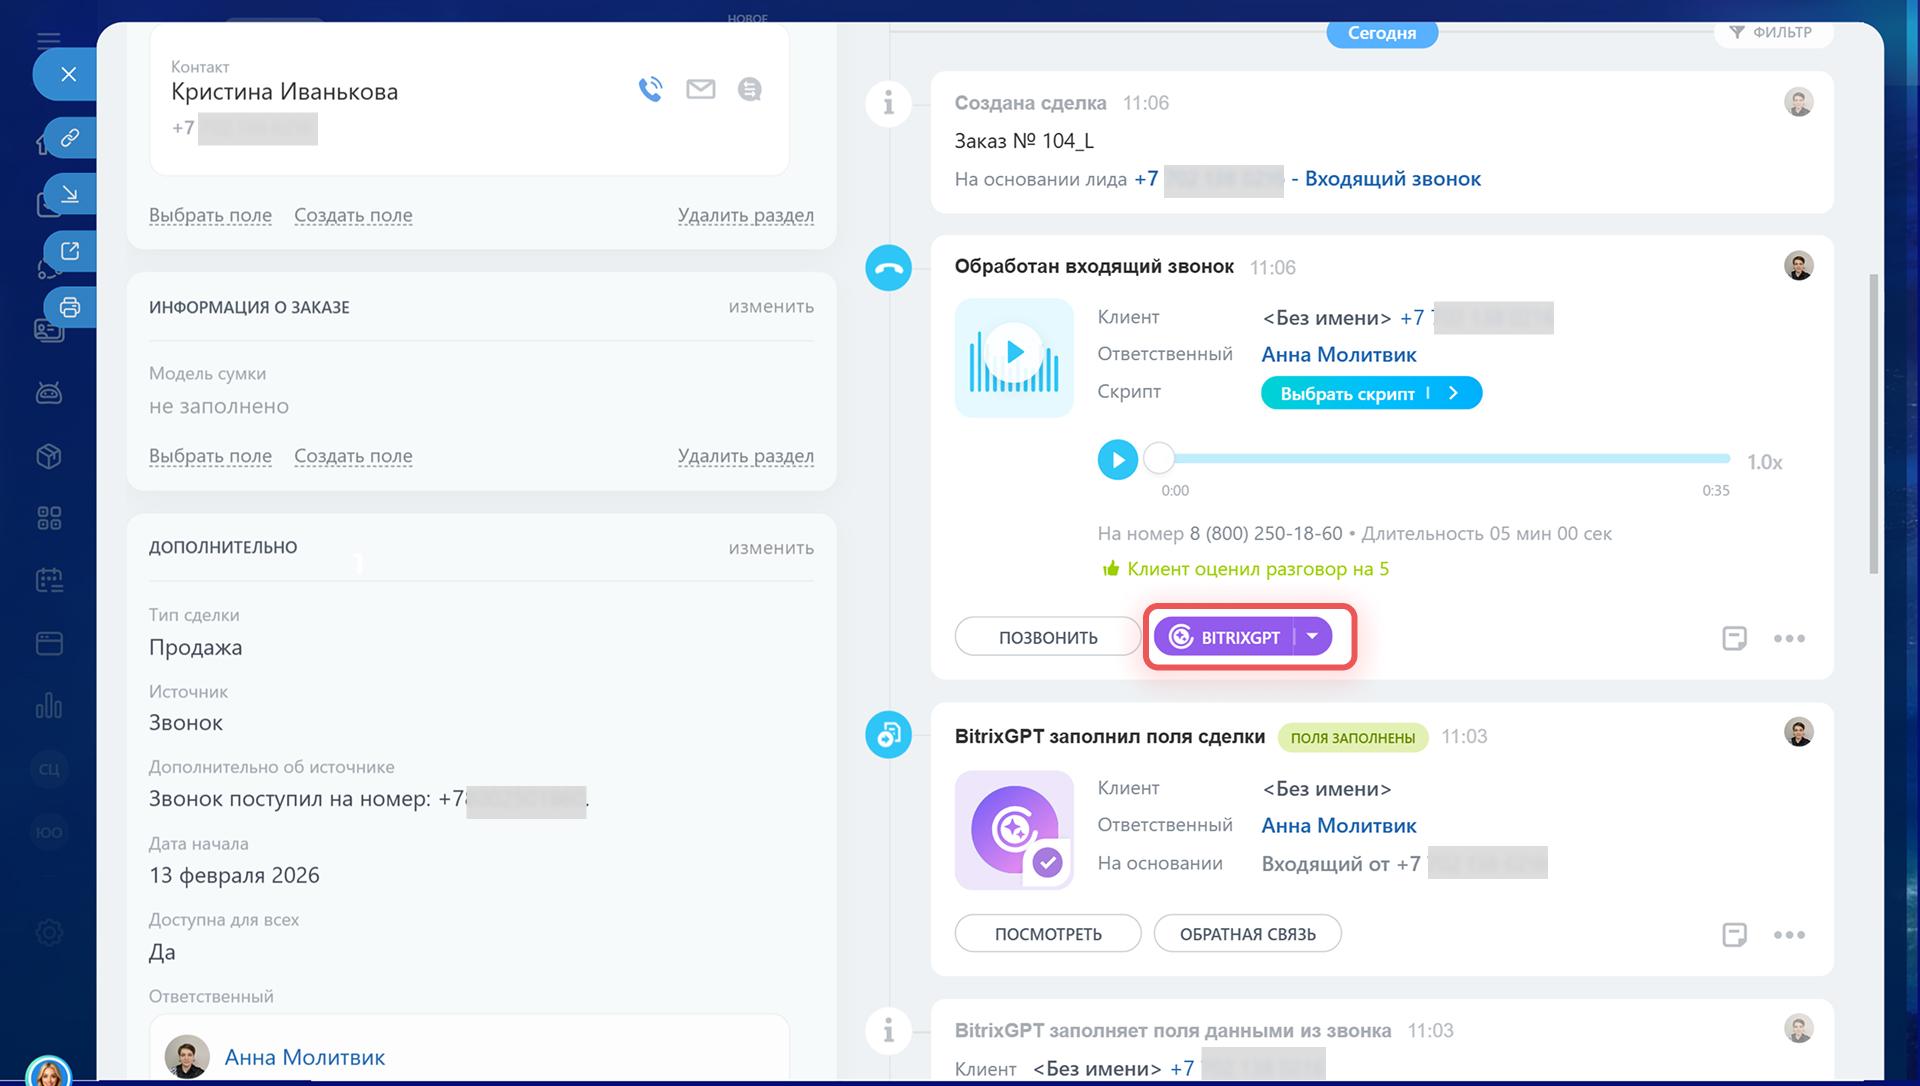Viewport: 1920px width, 1086px height.
Task: Click the ПОСМОТРЕТЬ button
Action: (1047, 934)
